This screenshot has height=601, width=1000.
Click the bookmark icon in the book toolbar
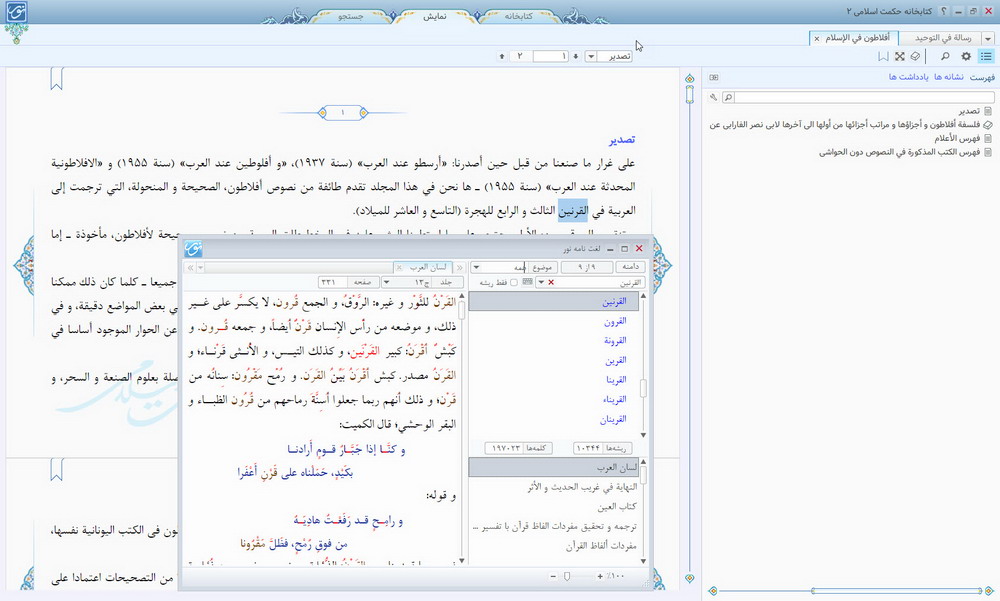coord(883,56)
